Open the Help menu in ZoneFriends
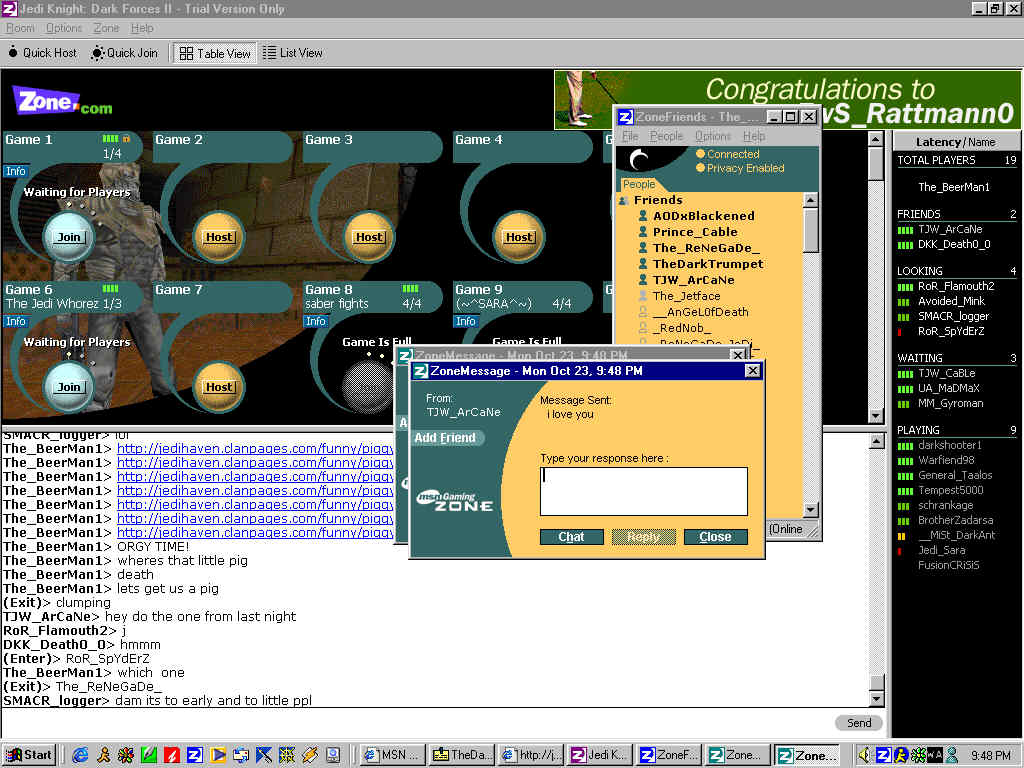This screenshot has width=1024, height=768. [x=754, y=136]
